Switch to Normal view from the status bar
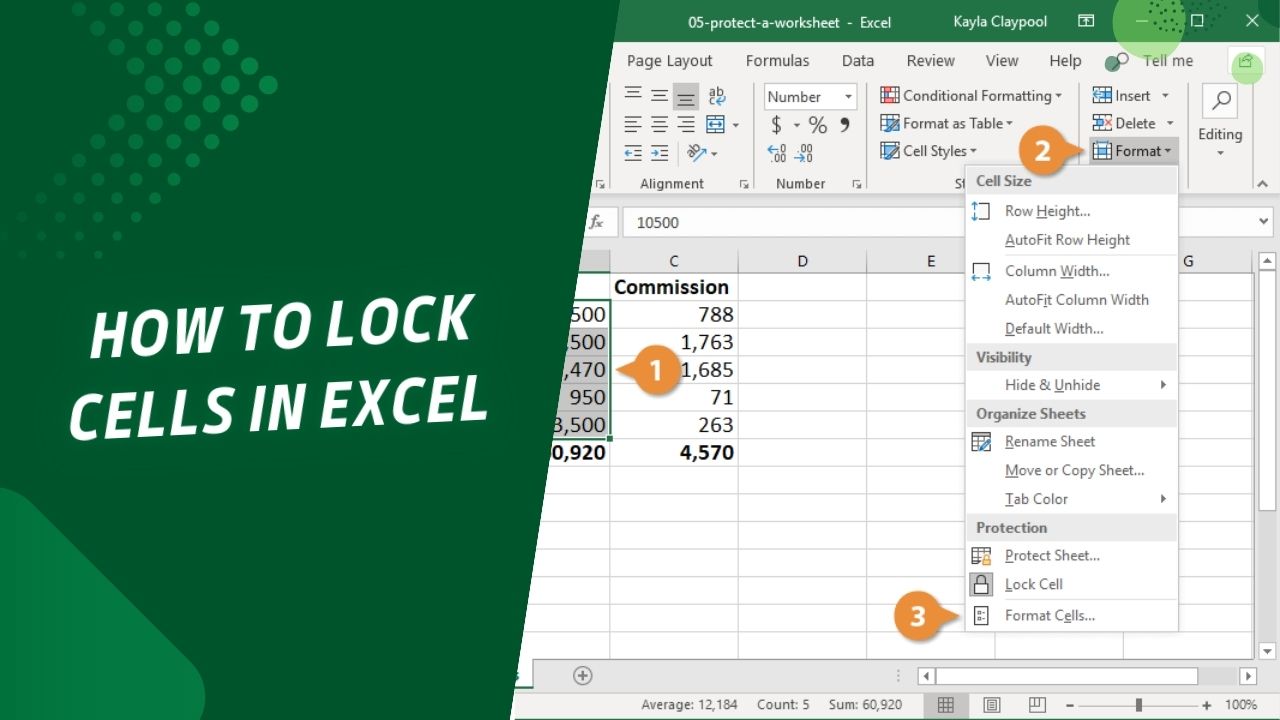Image resolution: width=1280 pixels, height=720 pixels. [945, 705]
